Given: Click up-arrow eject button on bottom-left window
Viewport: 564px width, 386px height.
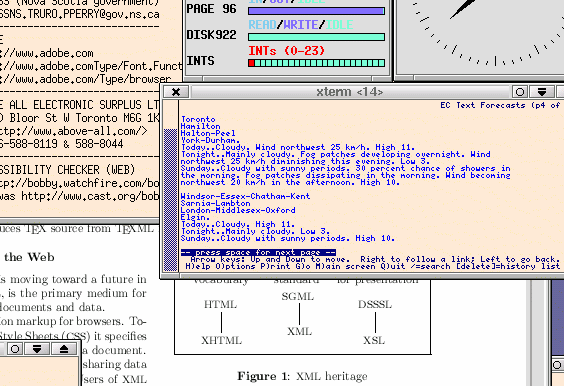Looking at the screenshot, I should (64, 349).
